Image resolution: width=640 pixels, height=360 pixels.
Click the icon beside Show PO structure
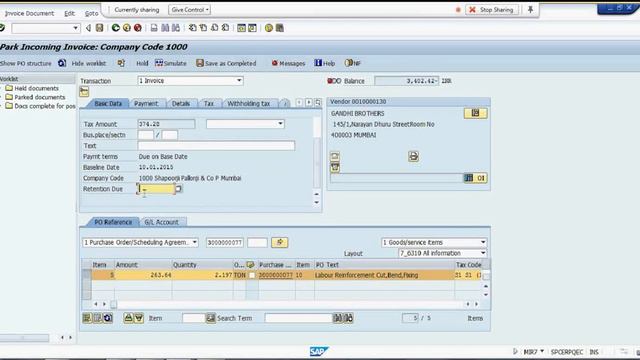pos(62,63)
